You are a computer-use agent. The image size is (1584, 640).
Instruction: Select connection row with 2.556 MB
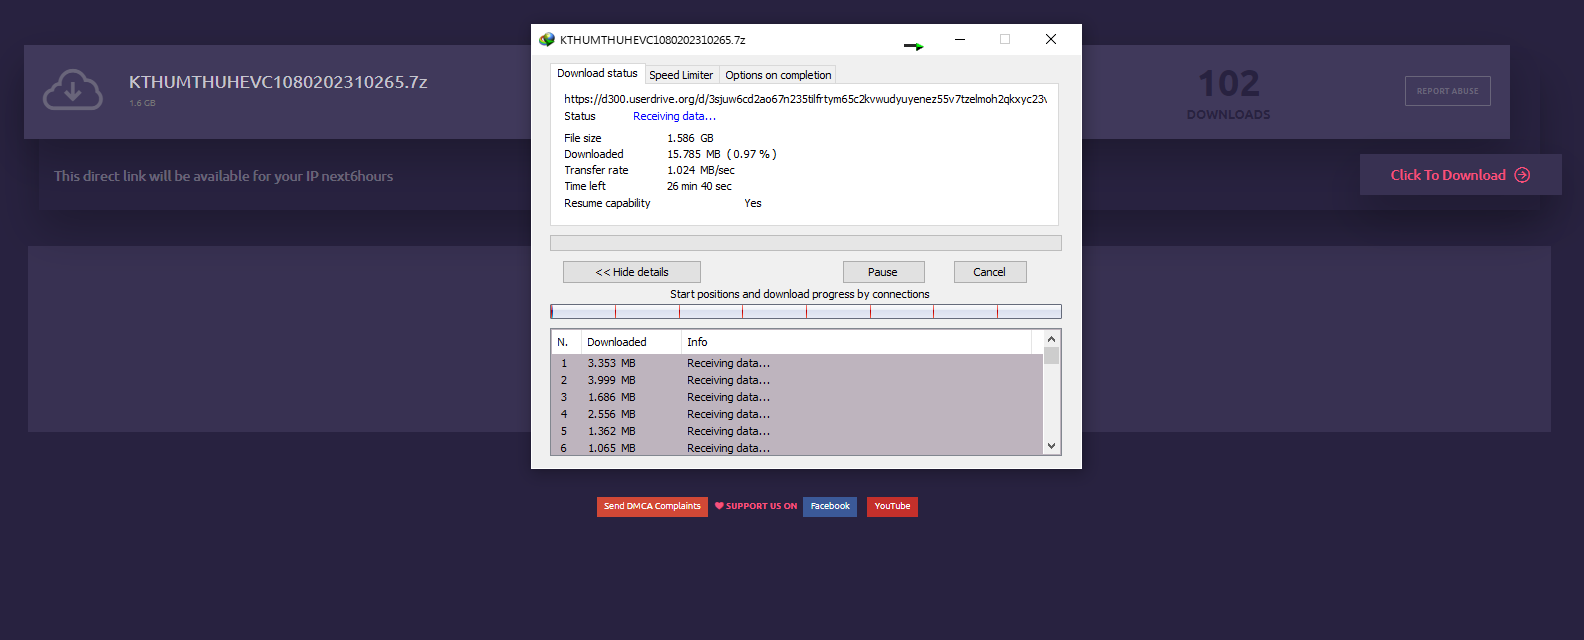click(x=797, y=414)
